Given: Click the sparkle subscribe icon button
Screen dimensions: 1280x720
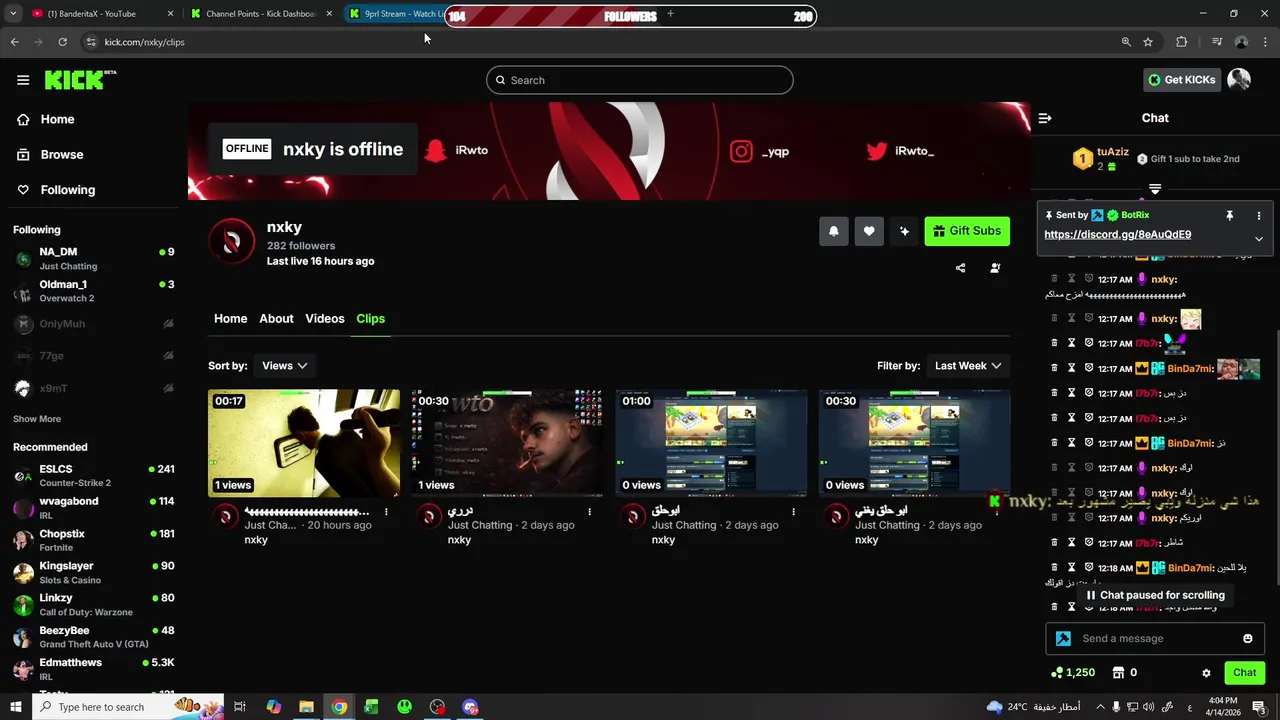Looking at the screenshot, I should tap(904, 231).
